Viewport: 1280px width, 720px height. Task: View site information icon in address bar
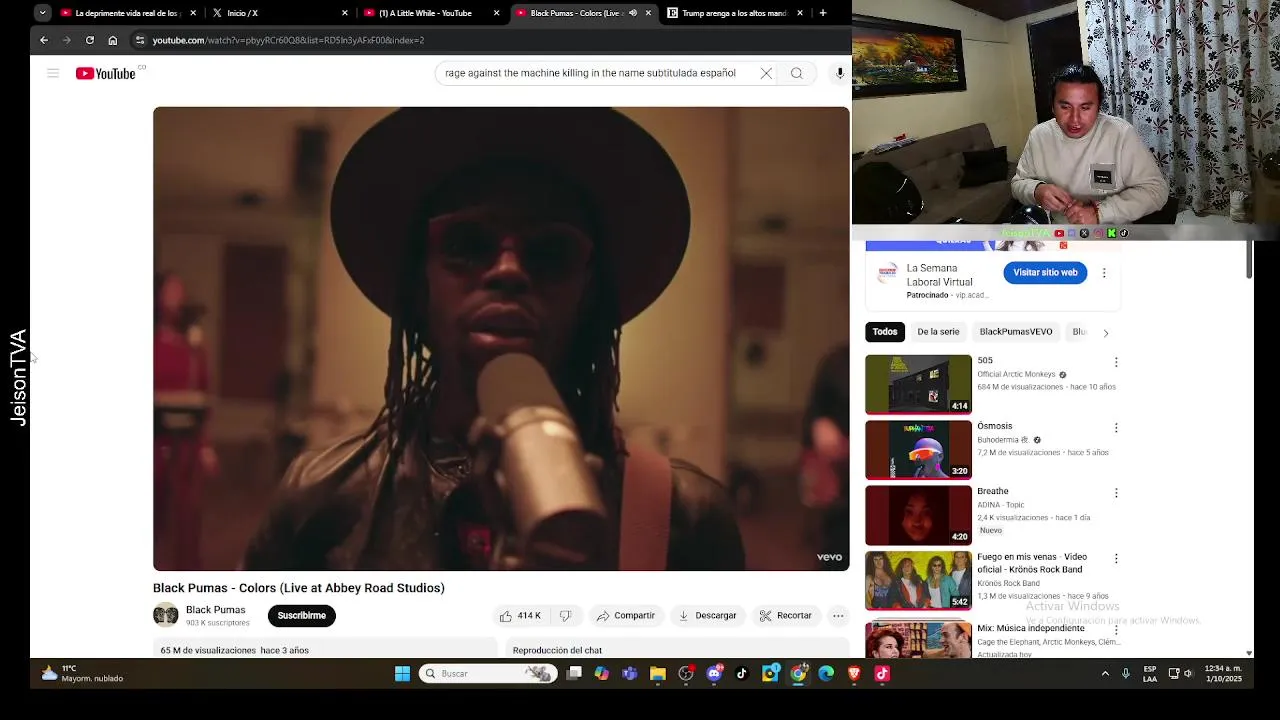(141, 40)
